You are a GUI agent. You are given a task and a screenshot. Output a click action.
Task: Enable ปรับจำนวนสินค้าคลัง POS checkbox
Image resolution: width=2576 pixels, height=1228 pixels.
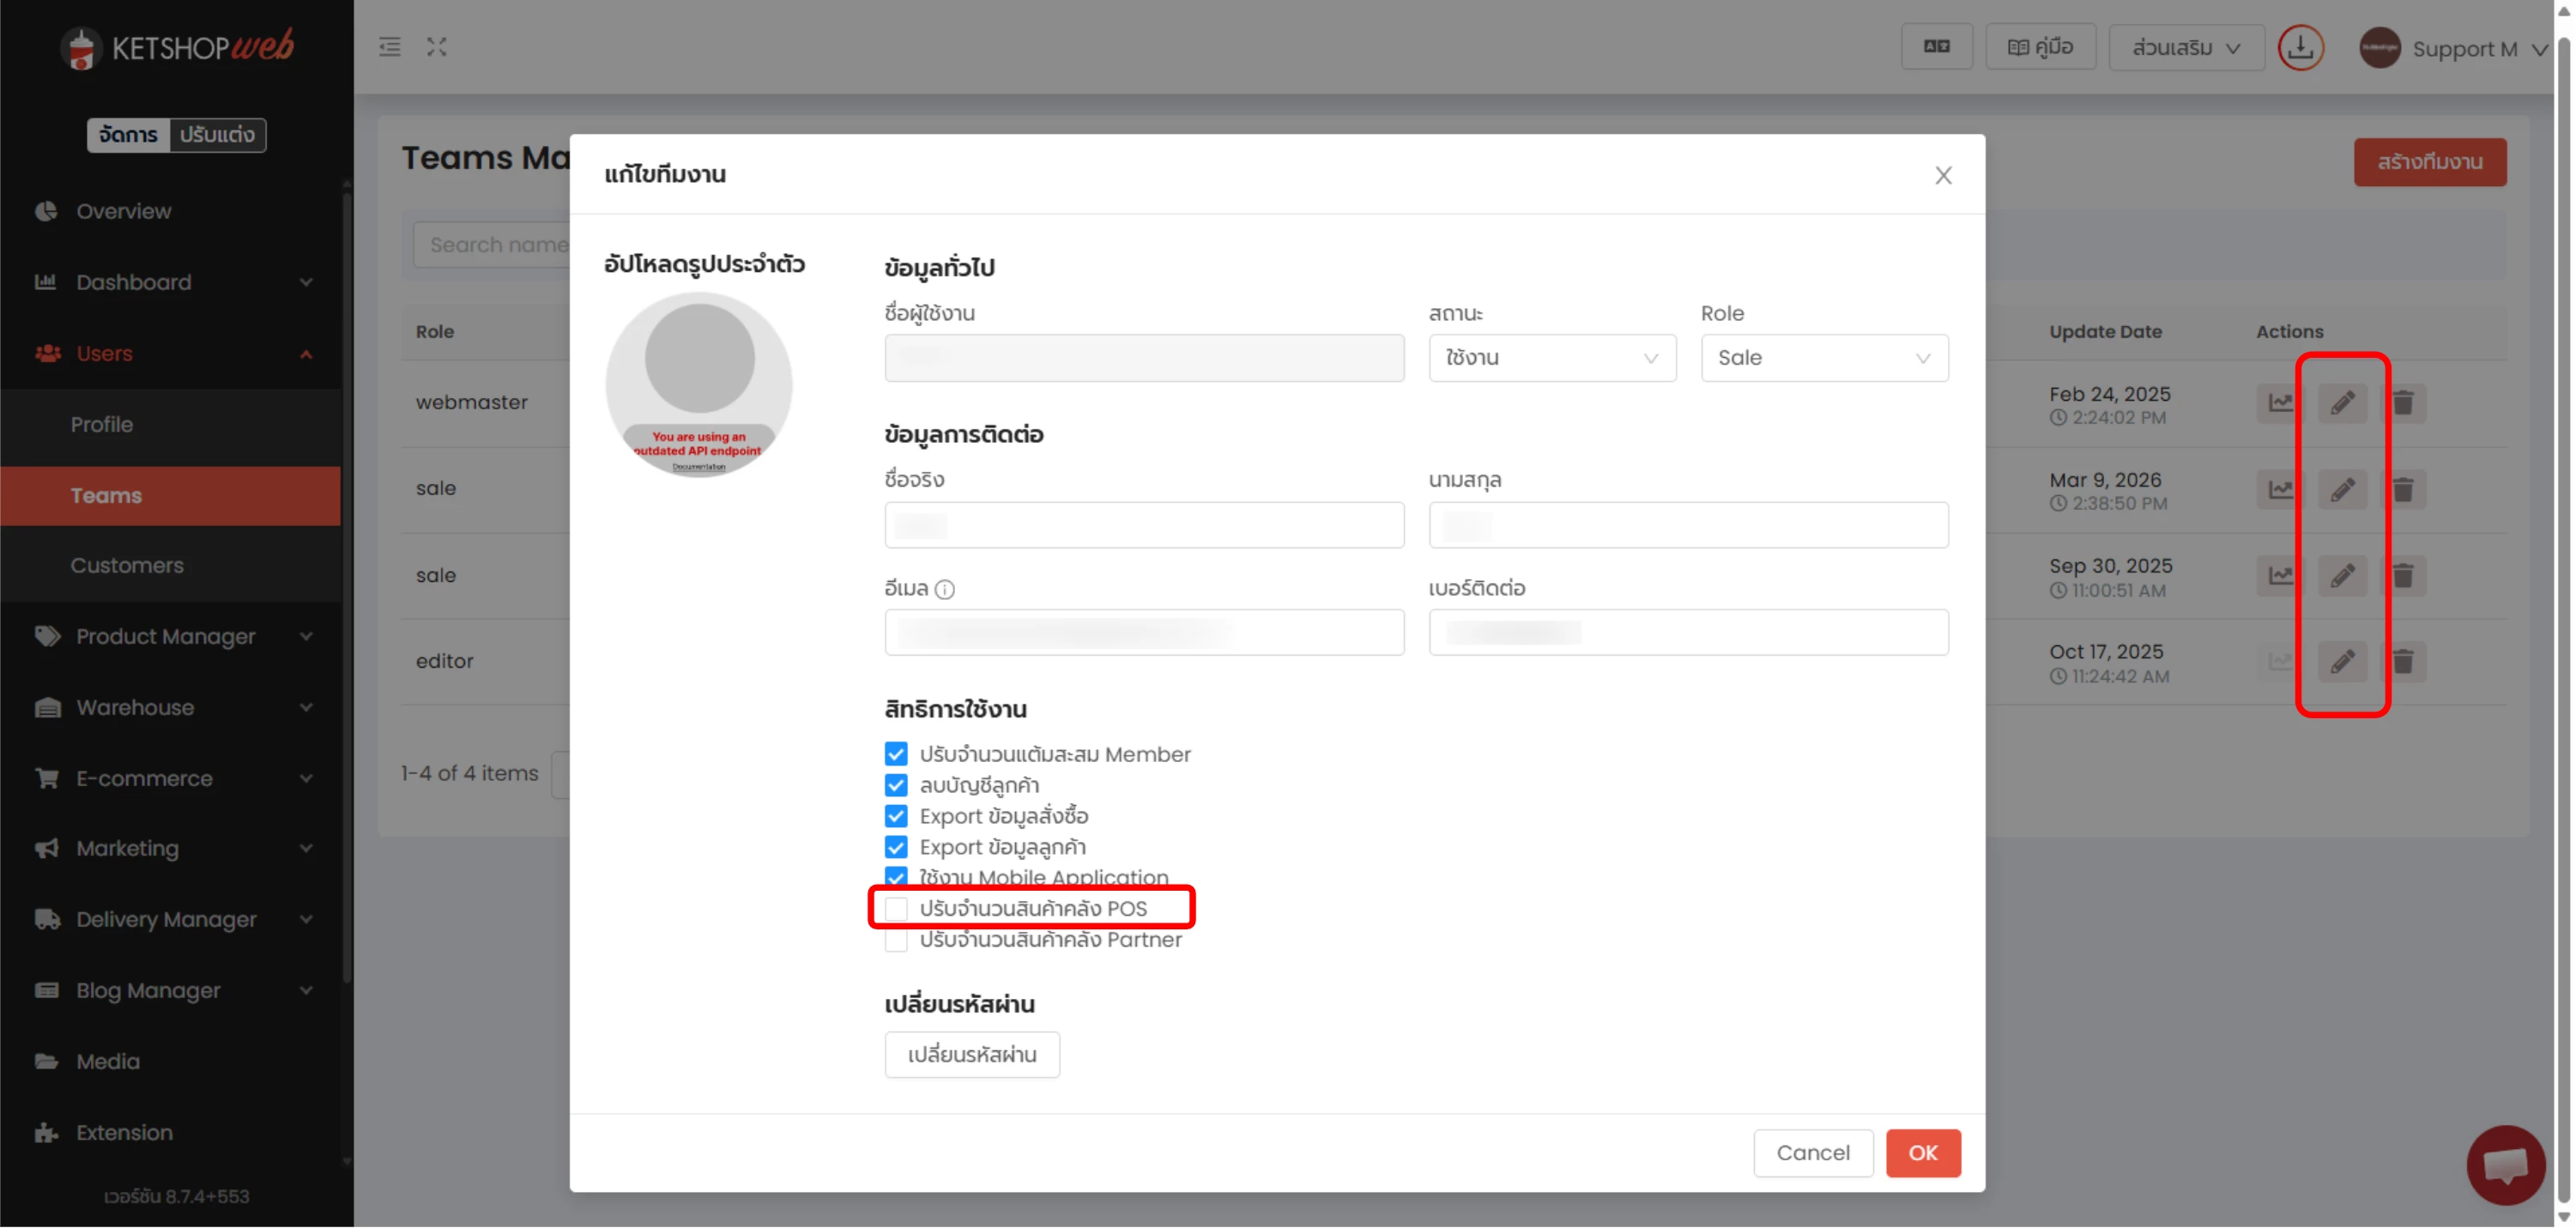point(896,909)
